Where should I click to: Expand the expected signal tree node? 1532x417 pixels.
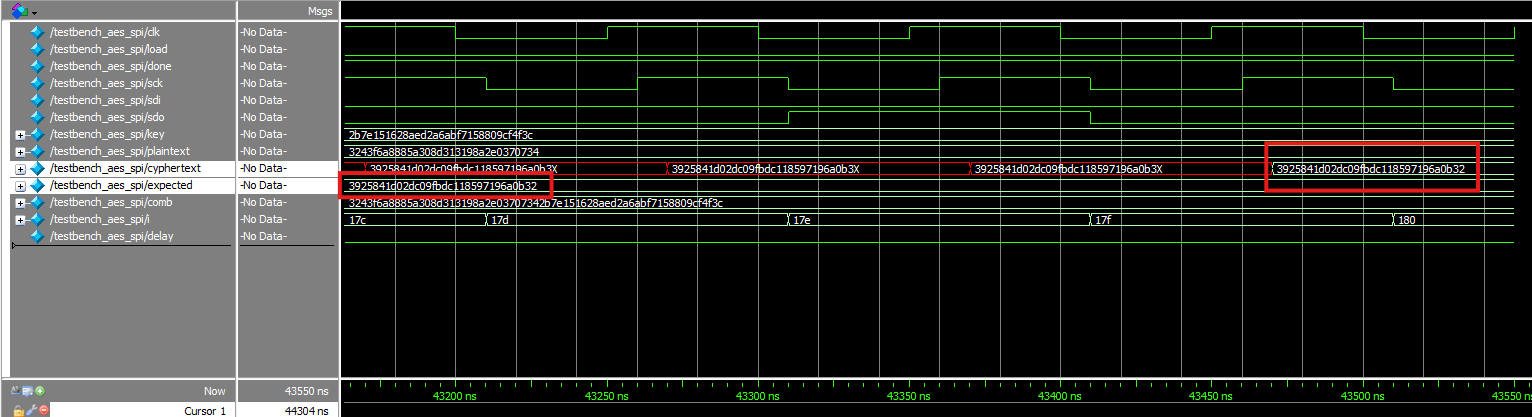click(20, 185)
